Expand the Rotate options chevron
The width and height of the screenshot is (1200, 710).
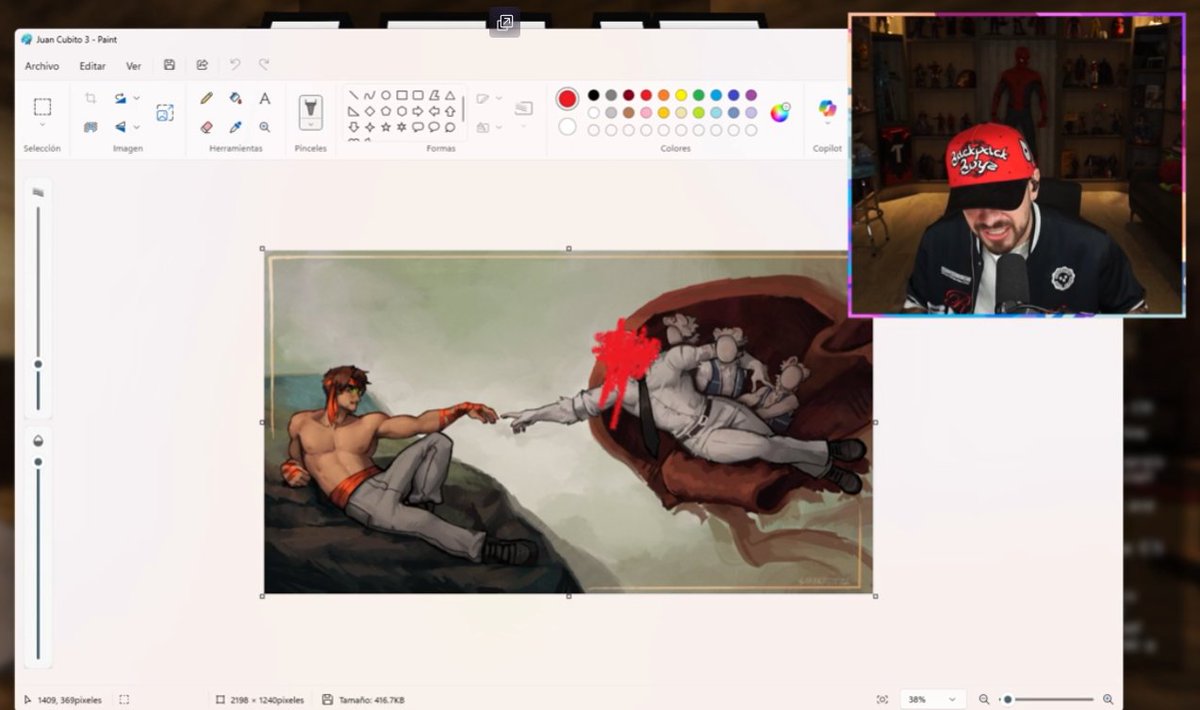click(x=137, y=98)
